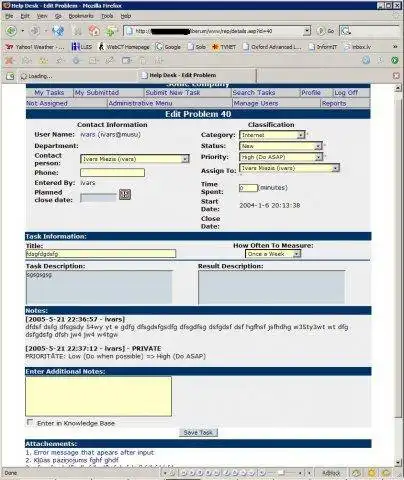The height and width of the screenshot is (480, 404).
Task: Open the My Submitted page
Action: [x=97, y=93]
